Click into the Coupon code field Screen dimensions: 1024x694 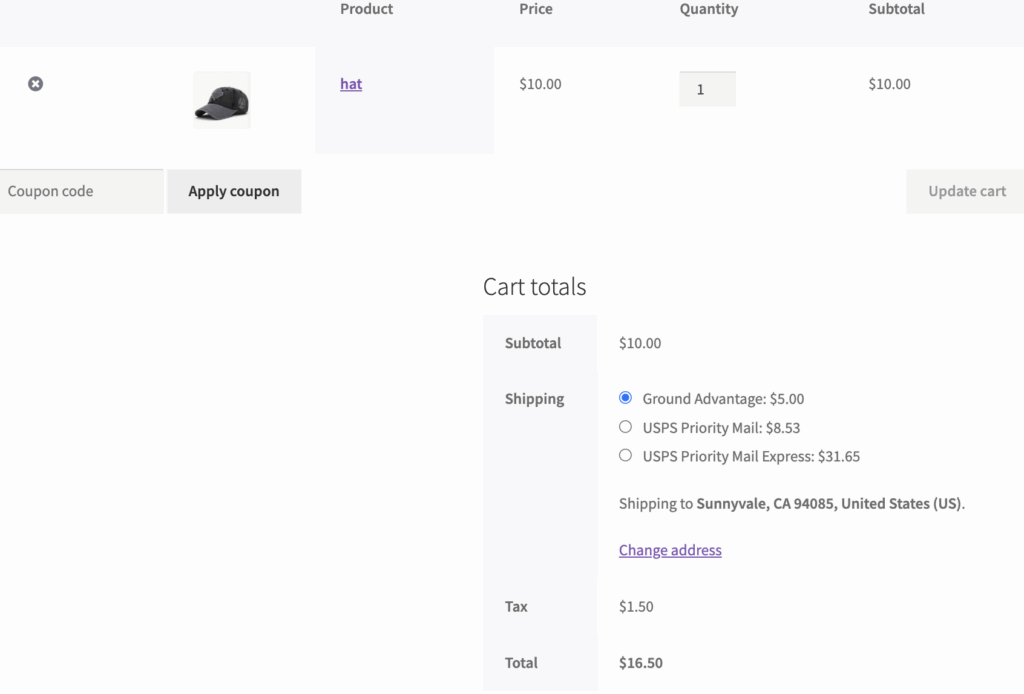pyautogui.click(x=81, y=191)
